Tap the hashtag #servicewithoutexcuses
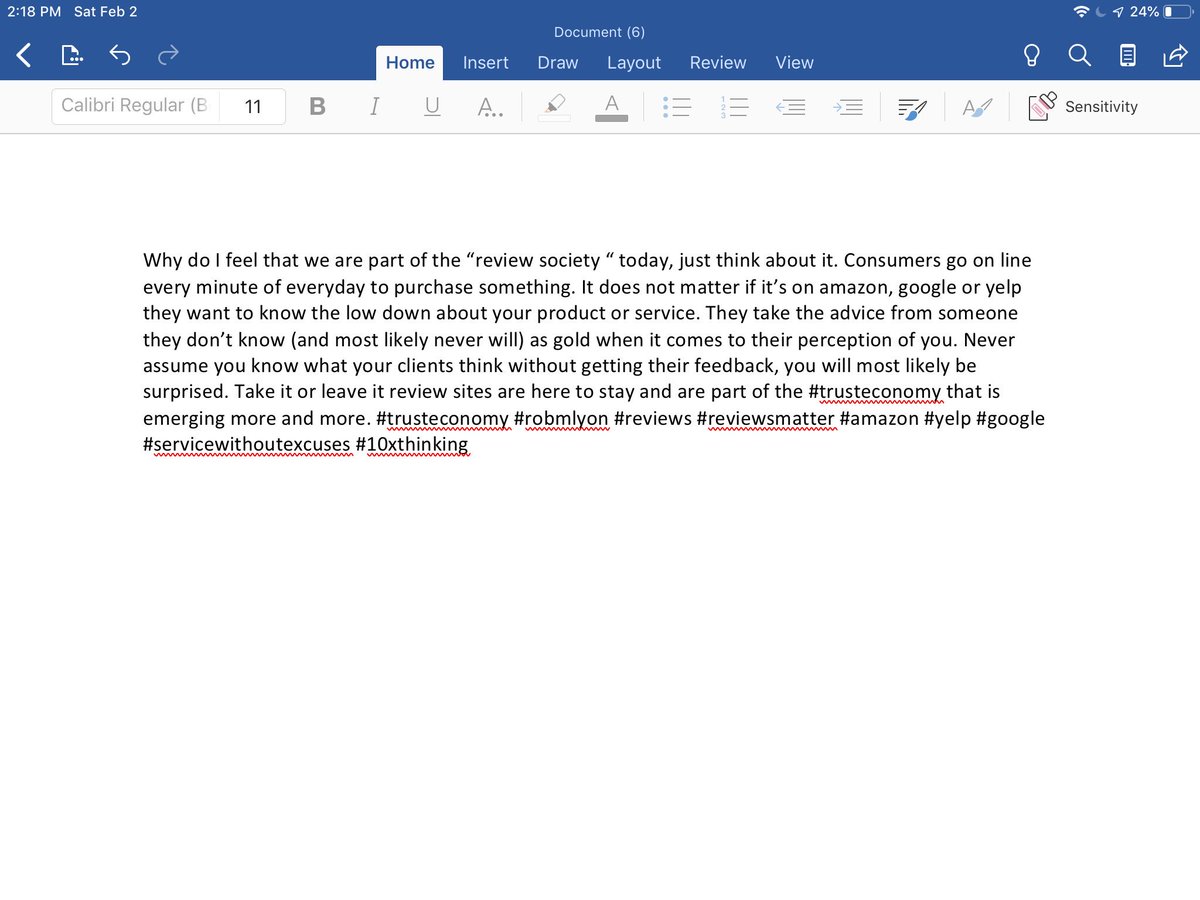 coord(246,444)
